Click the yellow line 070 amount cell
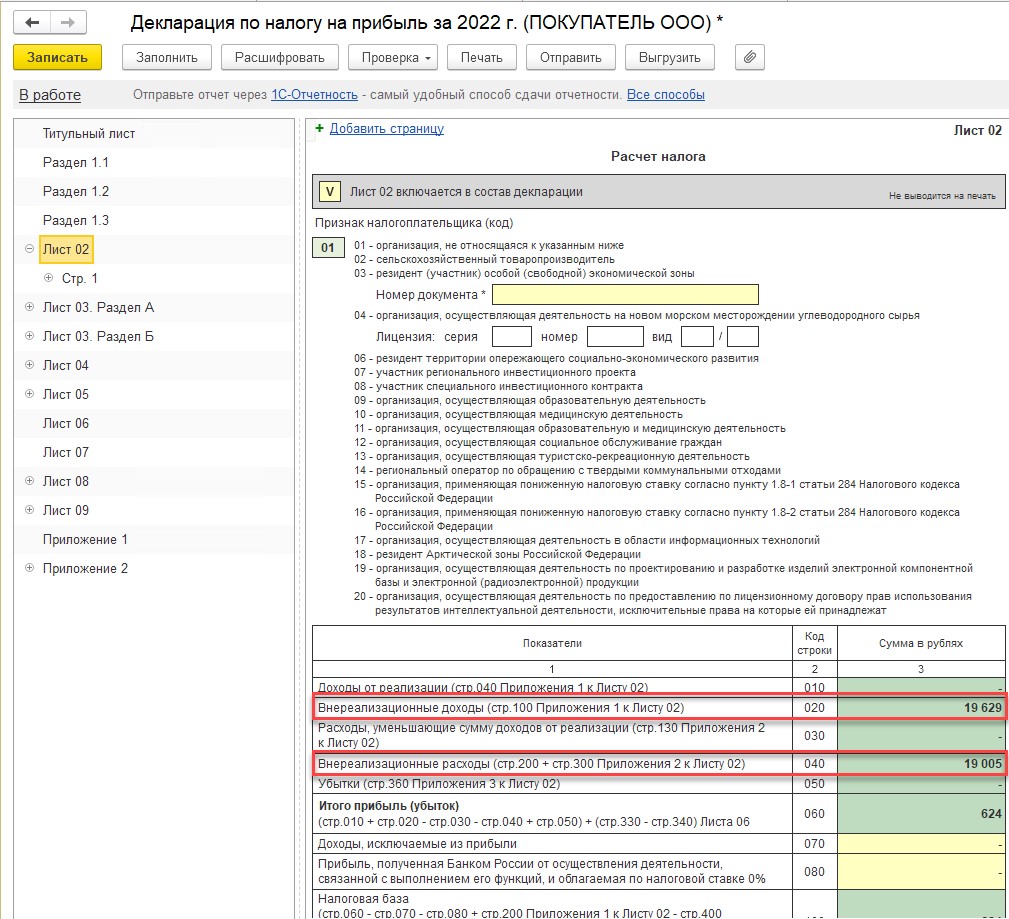The image size is (1009, 919). [921, 844]
